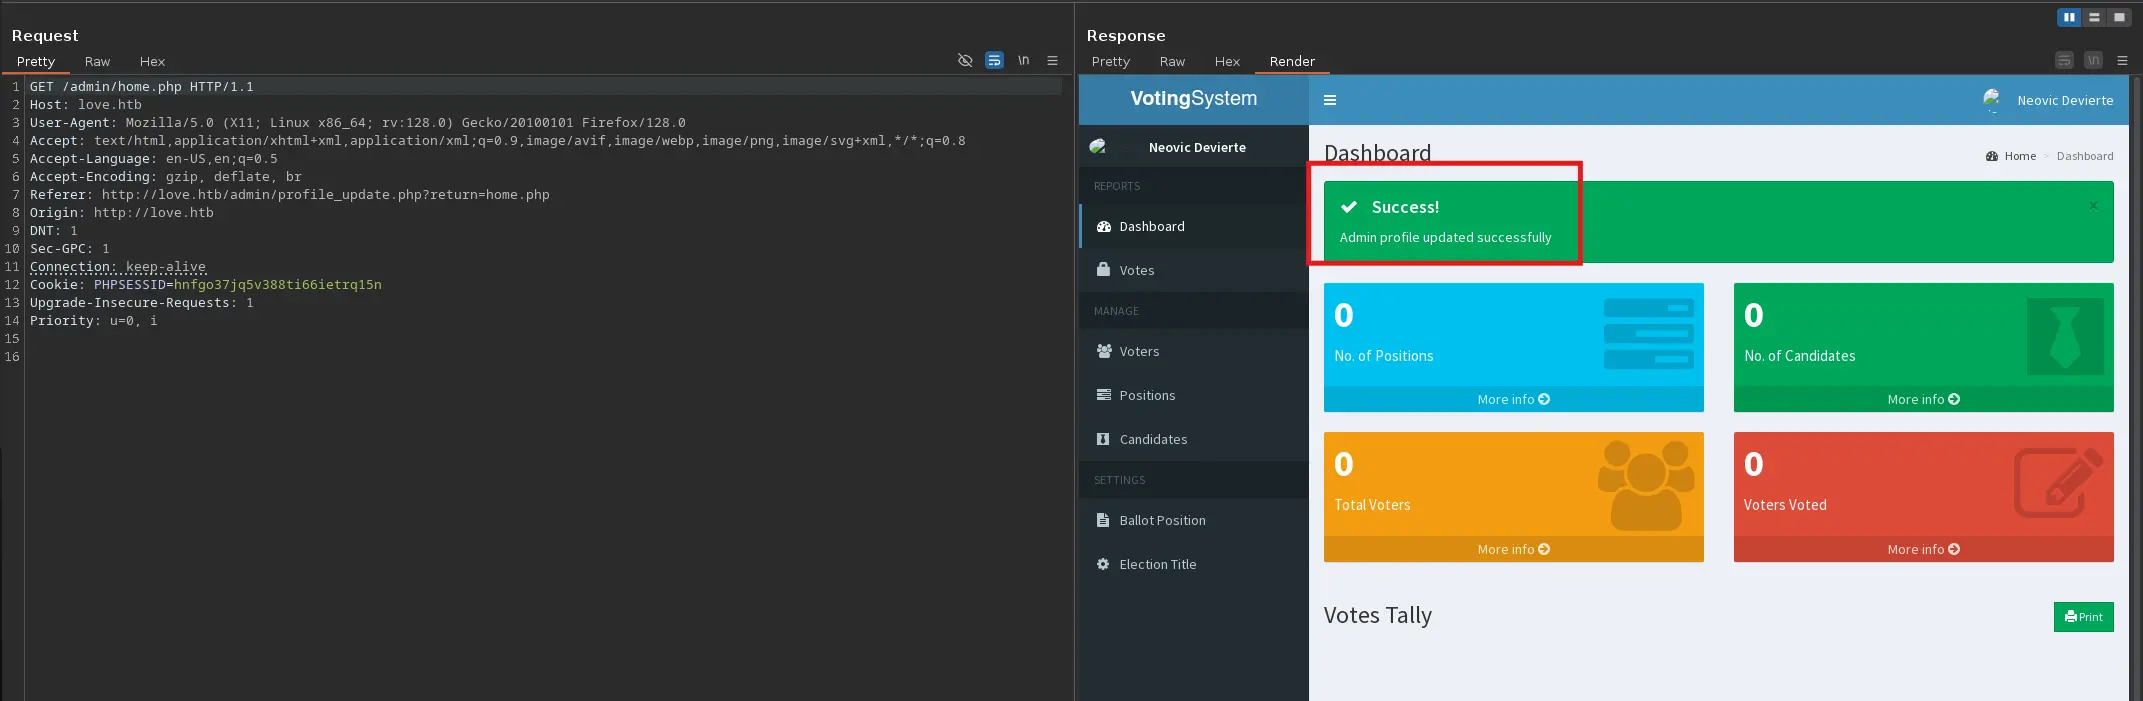This screenshot has height=701, width=2143.
Task: Click the Home breadcrumb link
Action: 2019,156
